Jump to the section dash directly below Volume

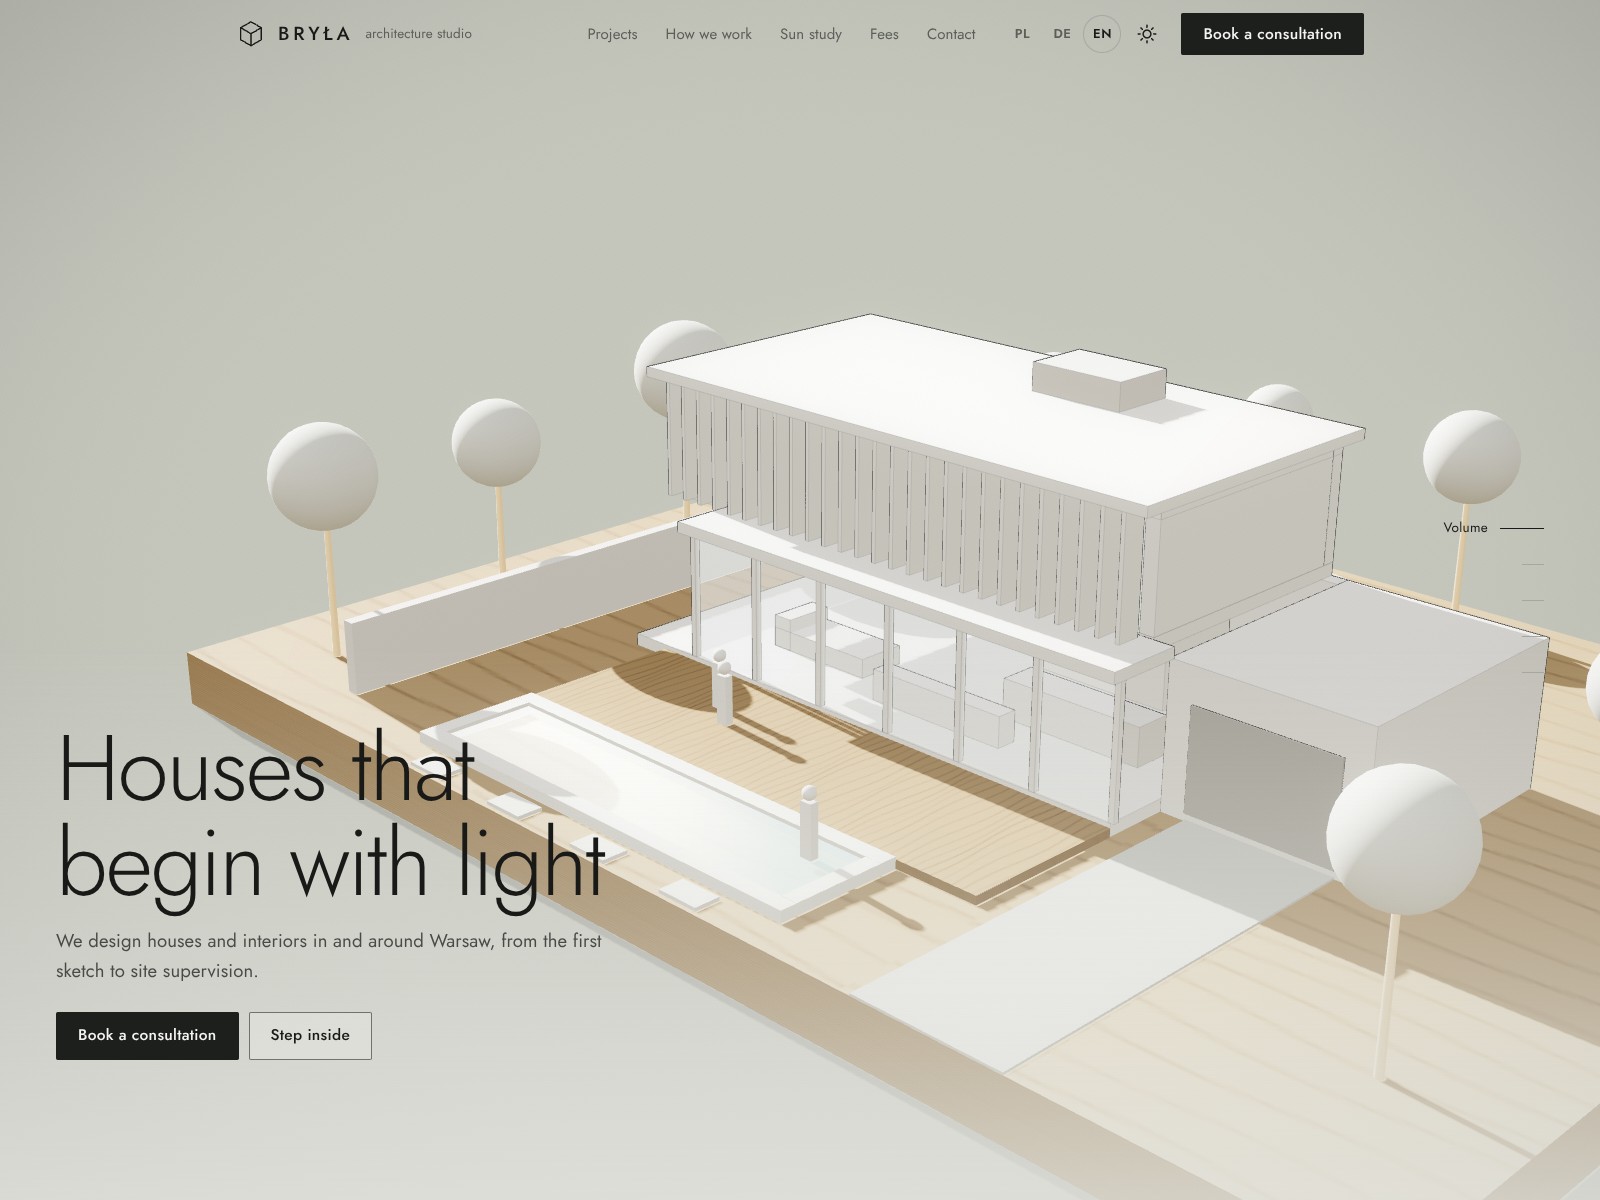pyautogui.click(x=1533, y=564)
